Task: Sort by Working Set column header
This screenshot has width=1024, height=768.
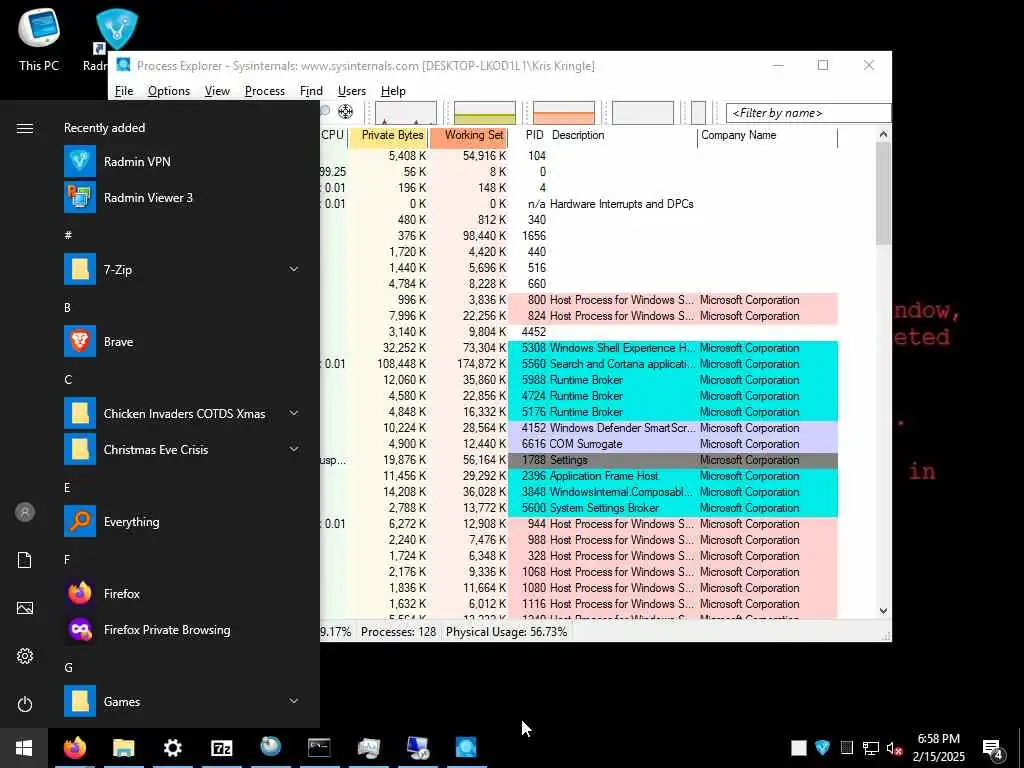Action: 469,135
